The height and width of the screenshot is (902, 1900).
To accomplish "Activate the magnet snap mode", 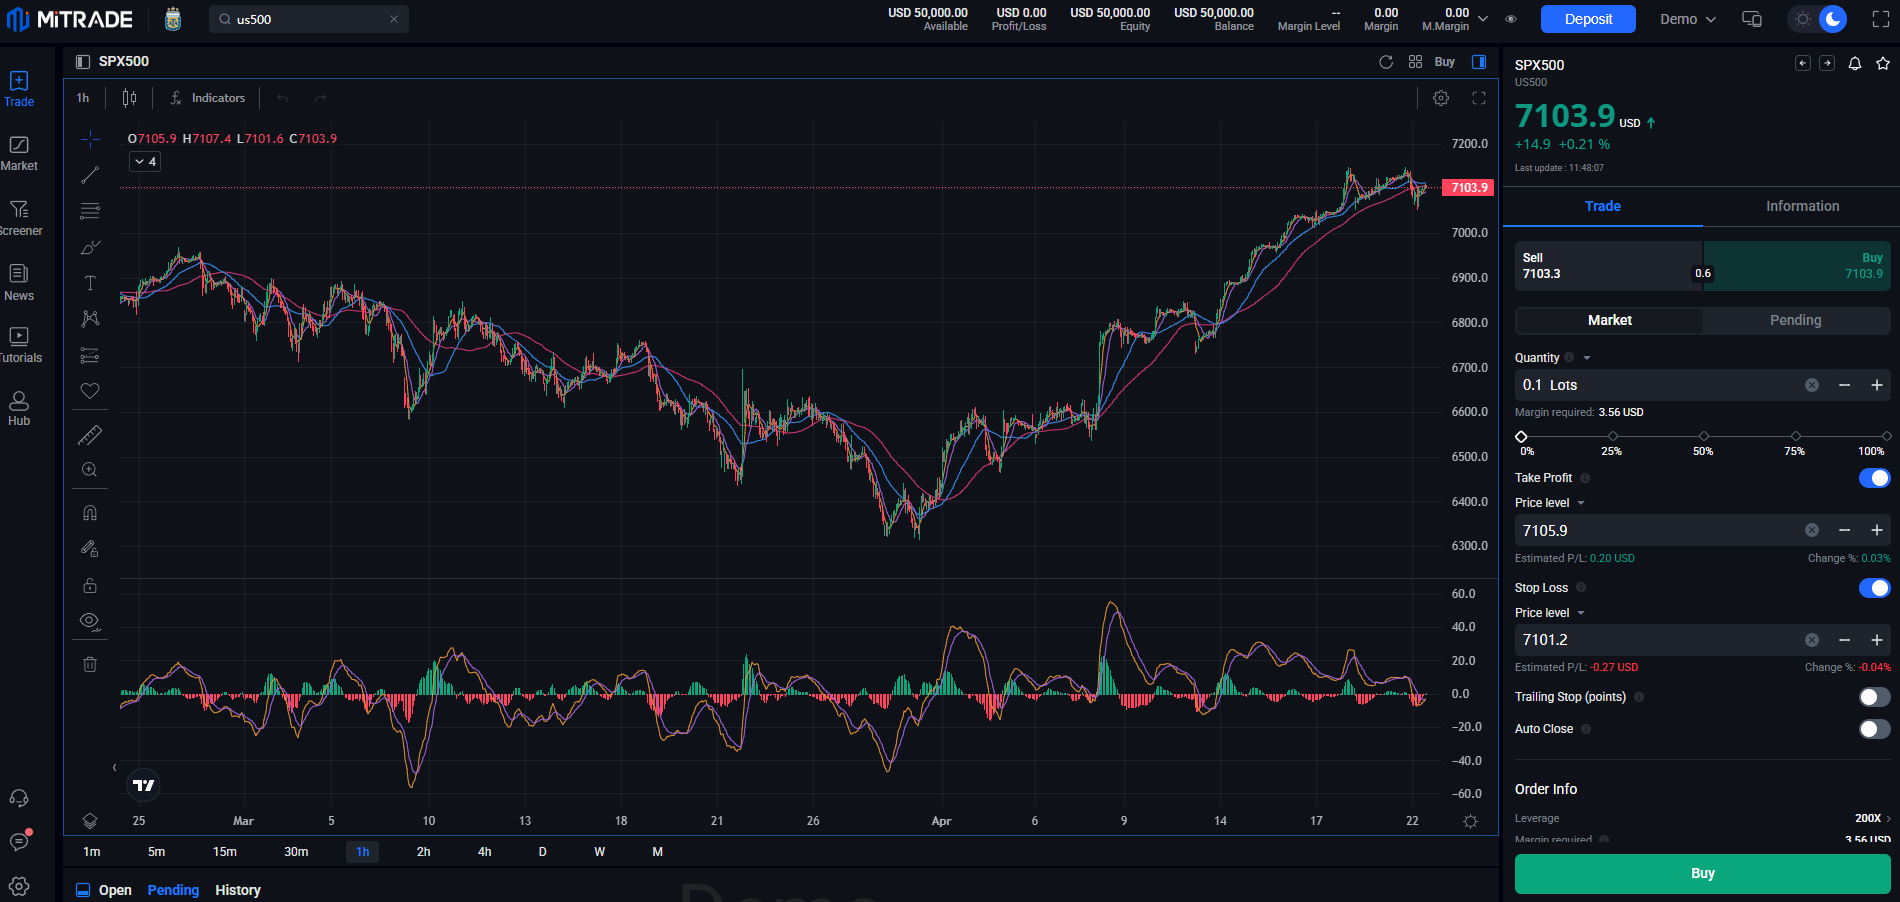I will pos(90,512).
